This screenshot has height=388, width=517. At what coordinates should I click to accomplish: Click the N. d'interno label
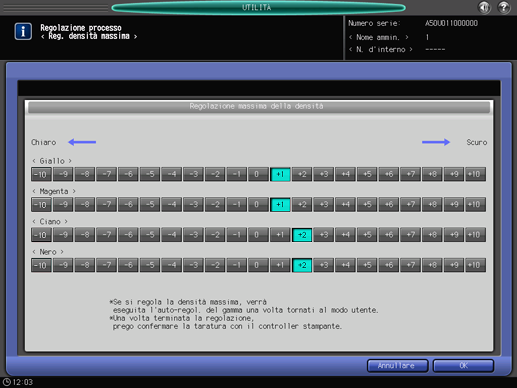[381, 50]
